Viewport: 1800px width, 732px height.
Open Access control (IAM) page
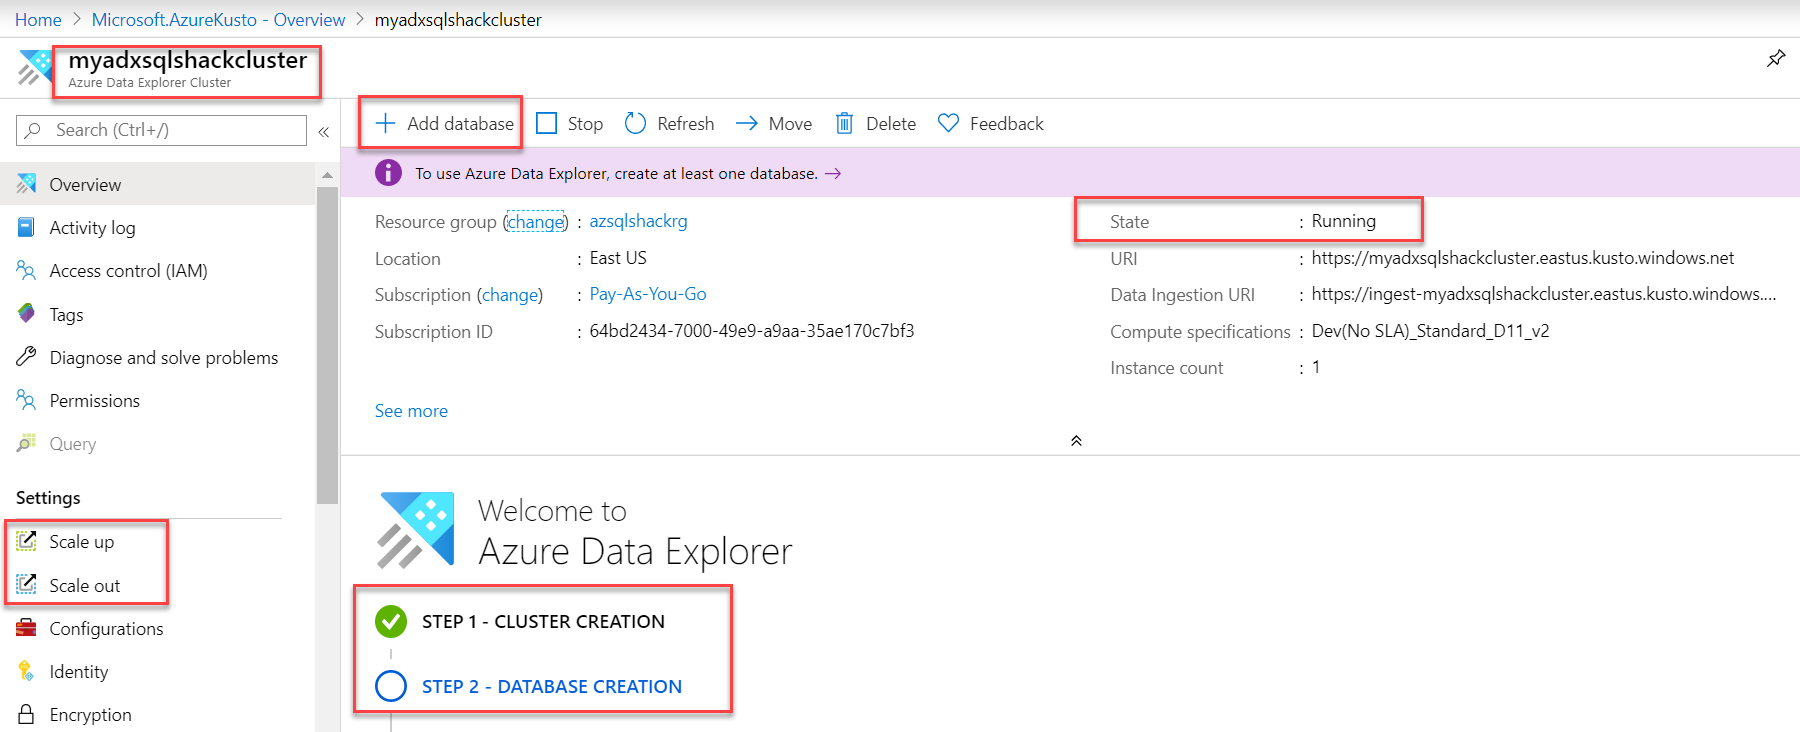point(128,271)
